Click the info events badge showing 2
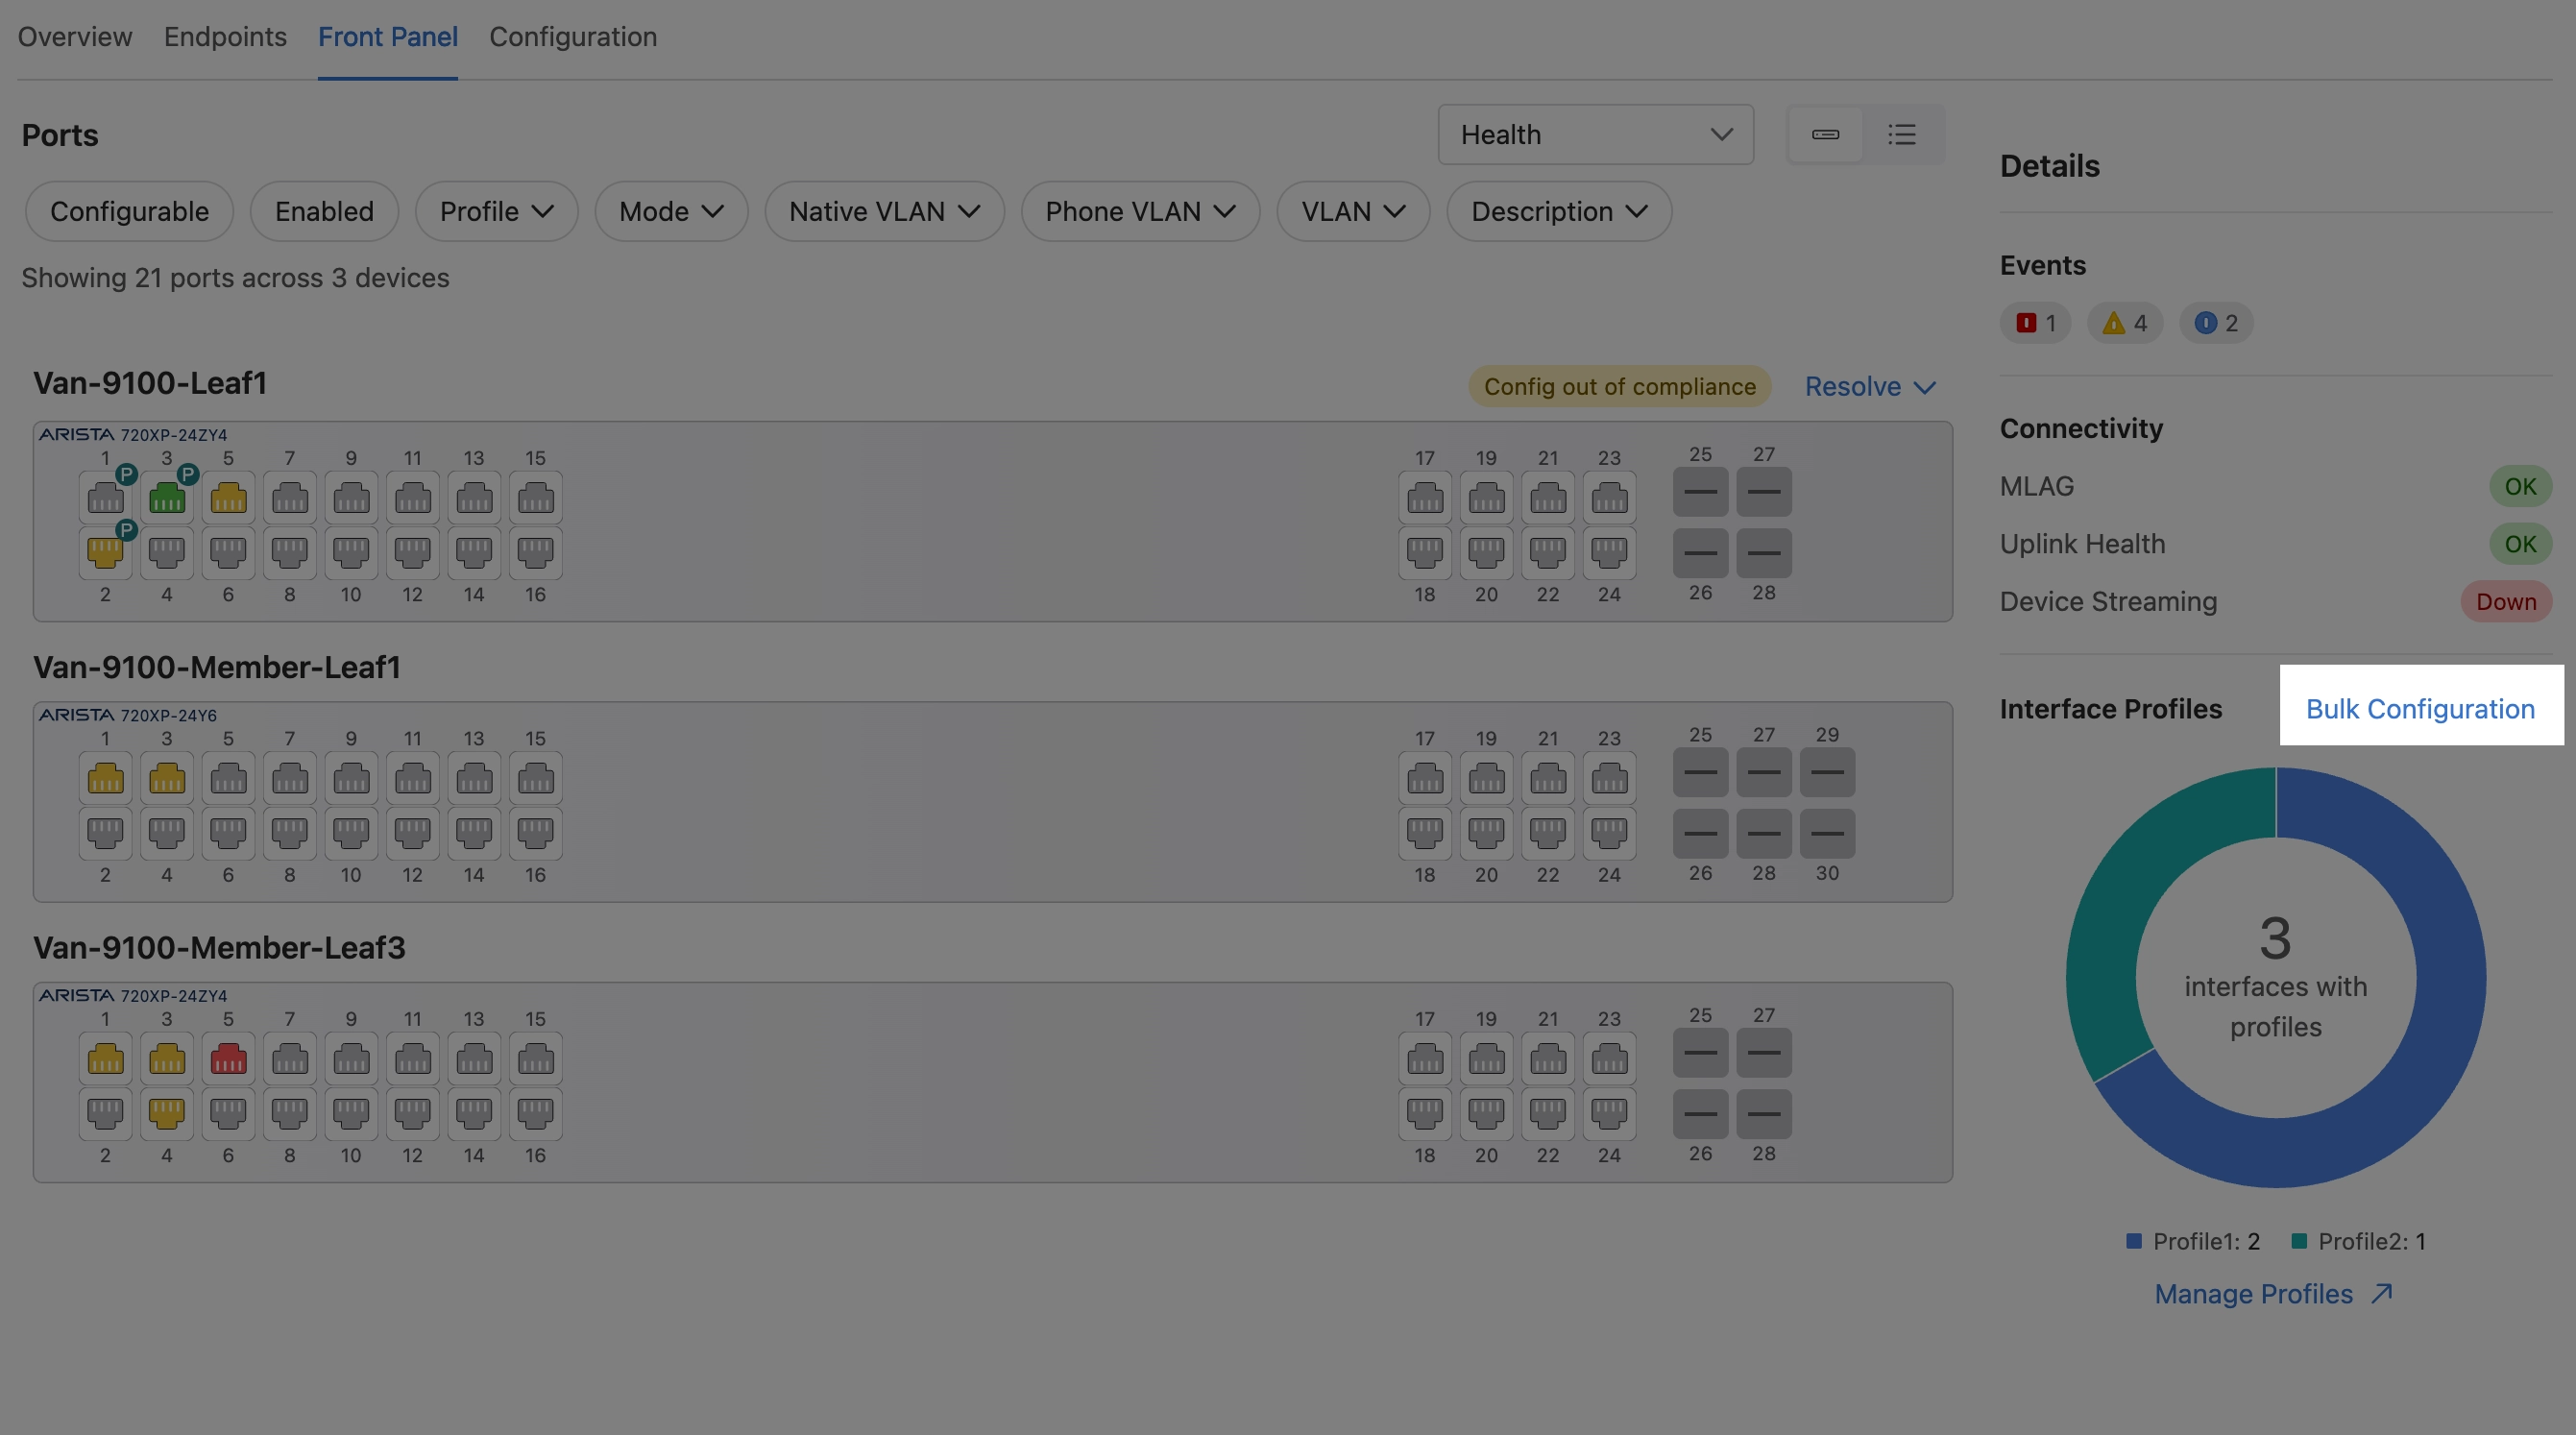 point(2216,323)
